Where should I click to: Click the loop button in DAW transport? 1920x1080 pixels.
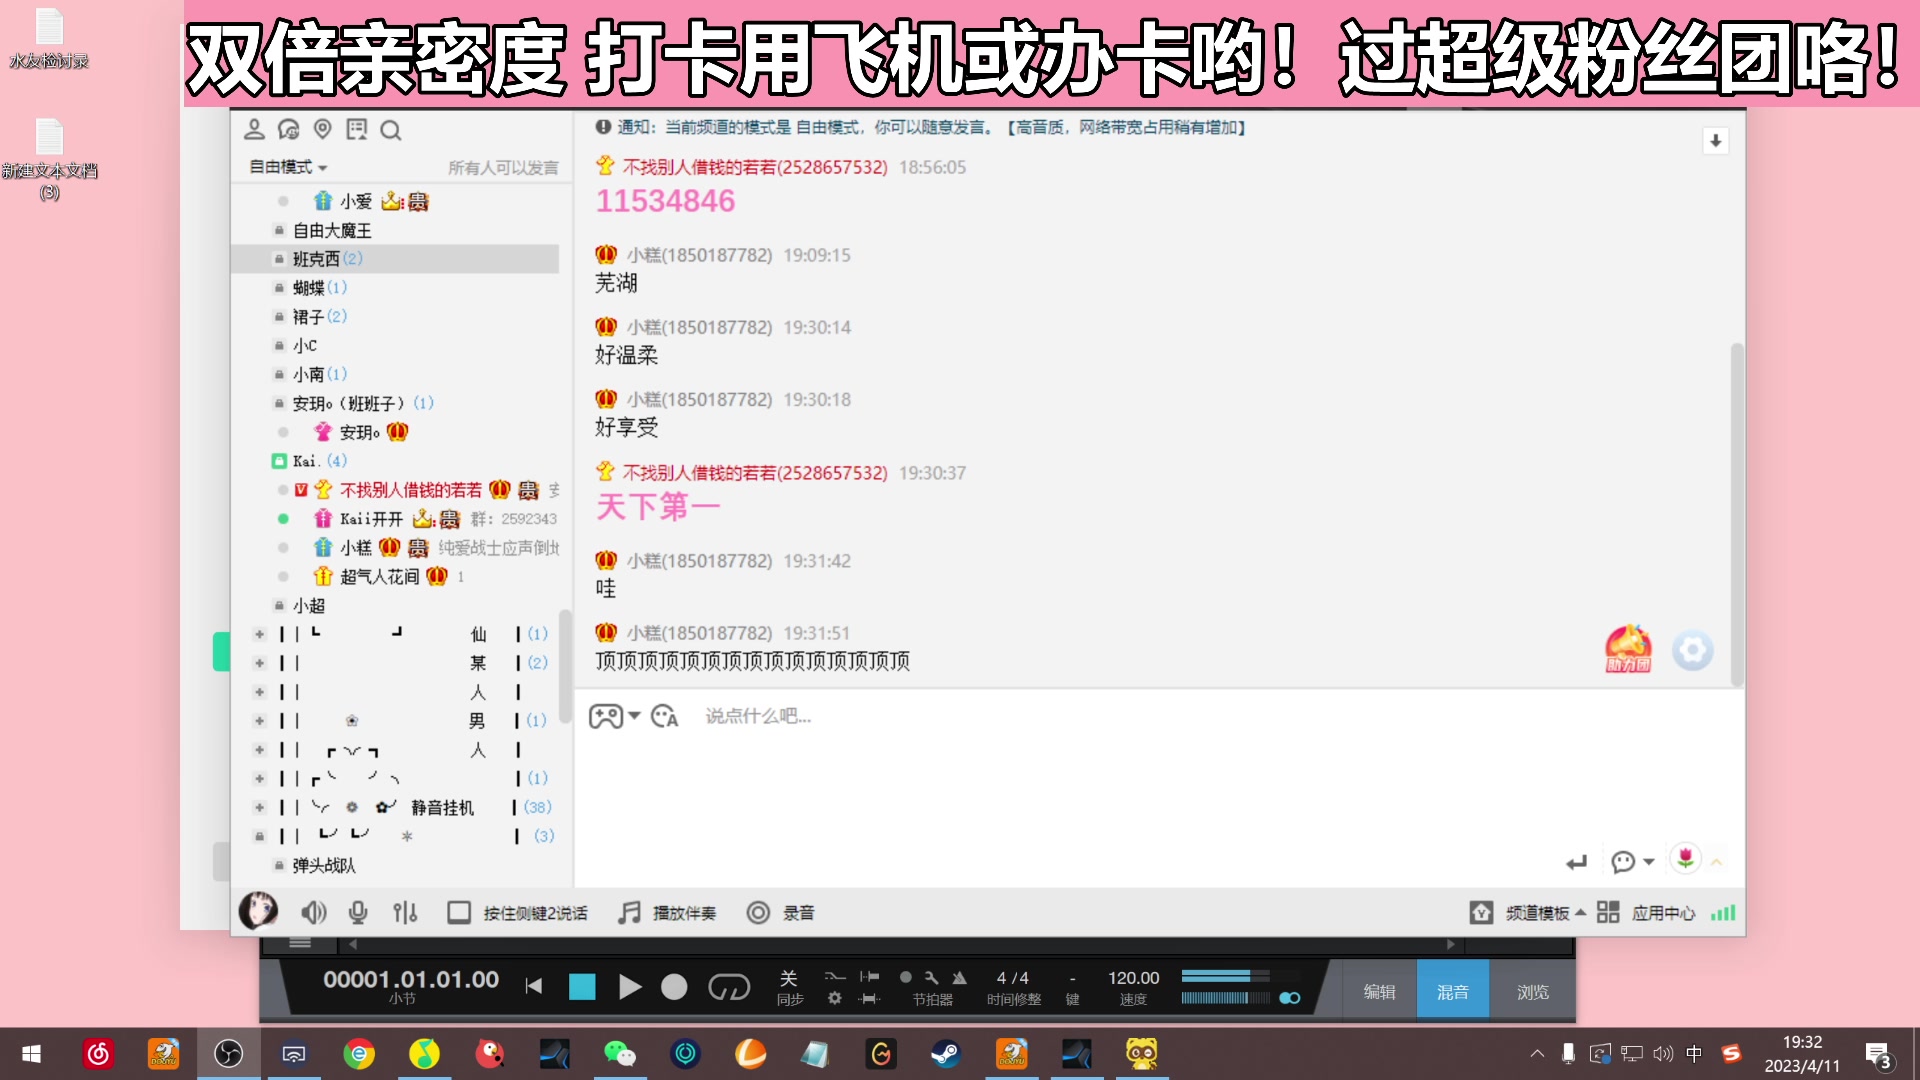[x=729, y=988]
